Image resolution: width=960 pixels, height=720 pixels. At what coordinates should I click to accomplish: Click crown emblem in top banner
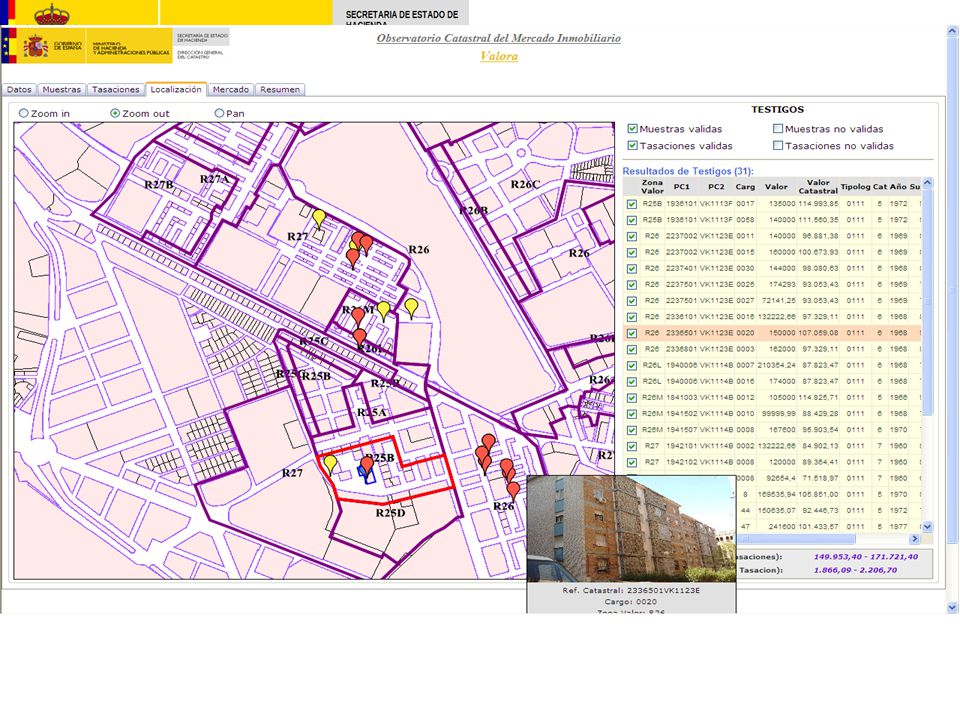pos(52,13)
